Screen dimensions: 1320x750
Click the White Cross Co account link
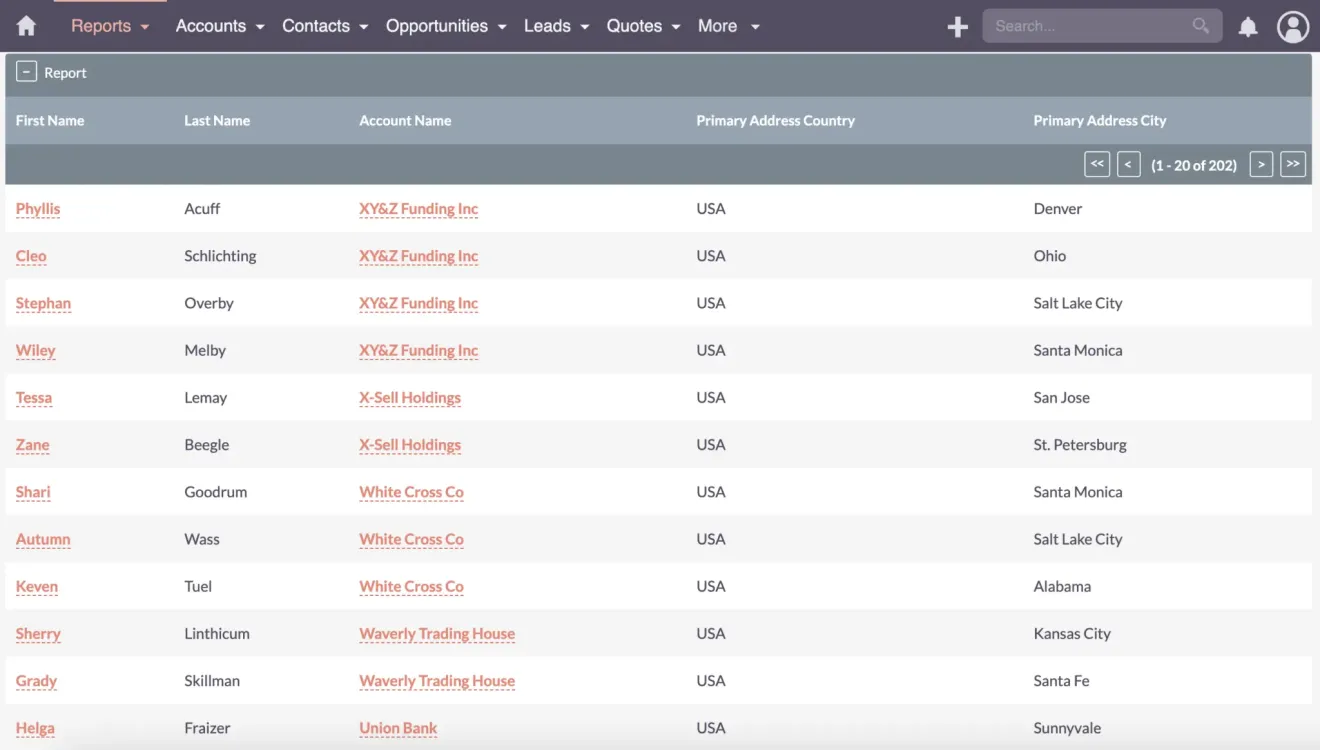pos(411,492)
